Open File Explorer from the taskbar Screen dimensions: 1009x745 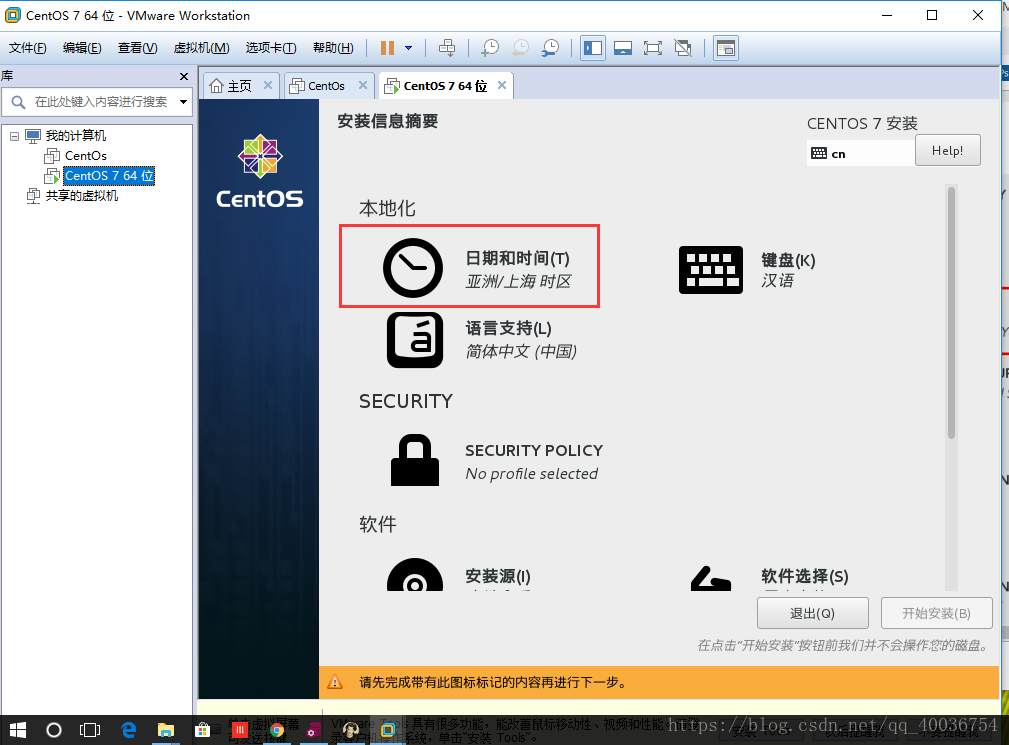point(166,730)
